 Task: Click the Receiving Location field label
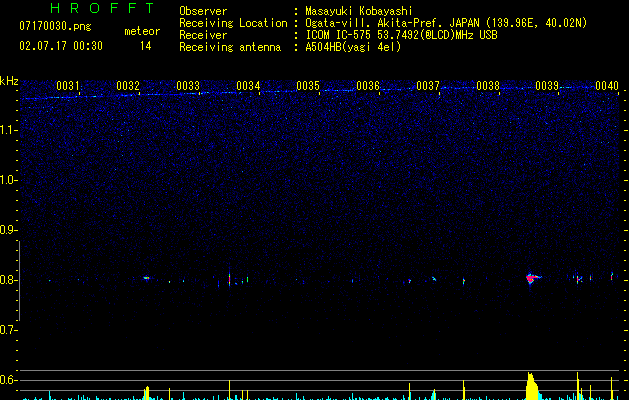233,23
